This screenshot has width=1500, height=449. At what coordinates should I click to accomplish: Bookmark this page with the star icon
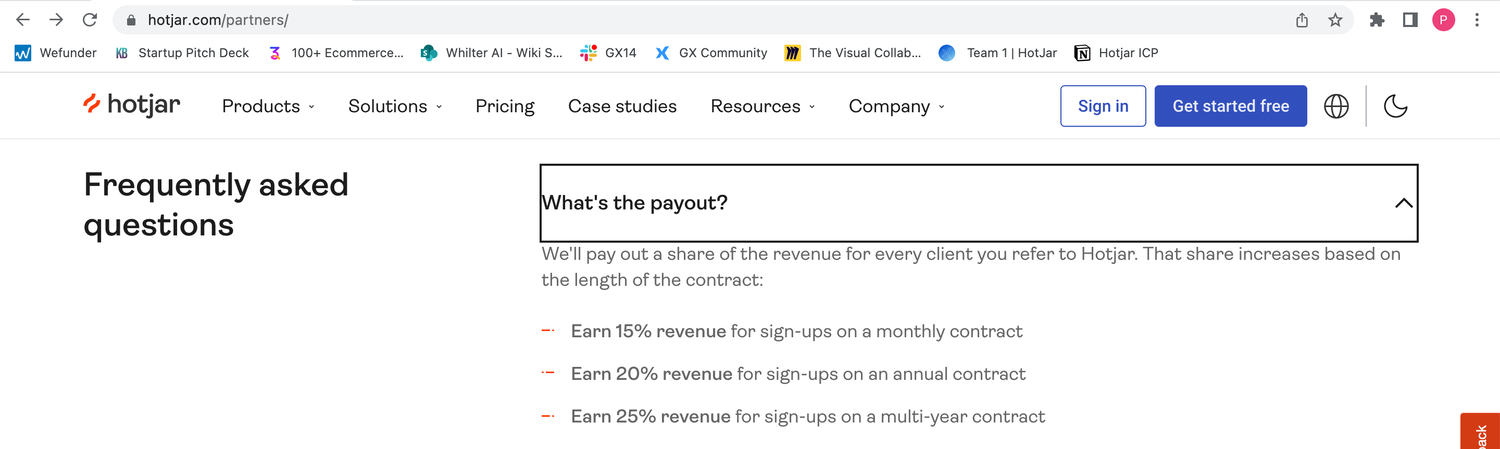point(1335,20)
